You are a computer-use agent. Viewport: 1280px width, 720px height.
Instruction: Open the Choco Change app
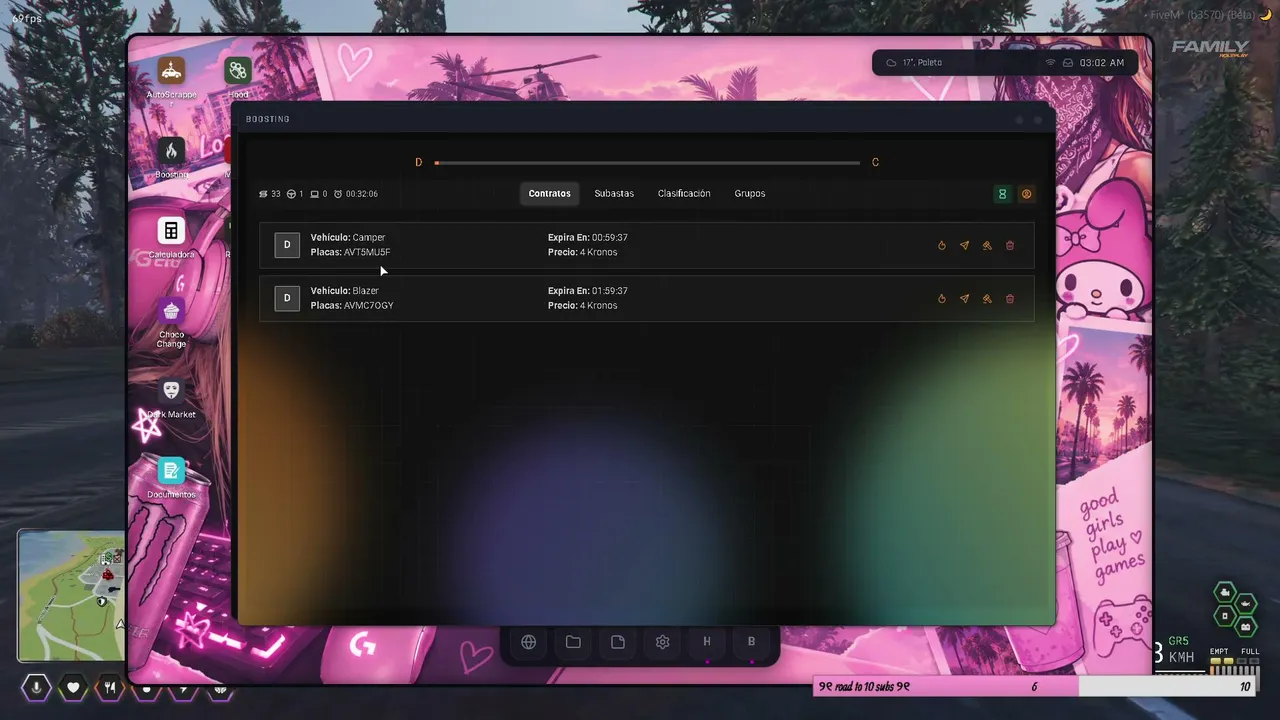coord(171,310)
